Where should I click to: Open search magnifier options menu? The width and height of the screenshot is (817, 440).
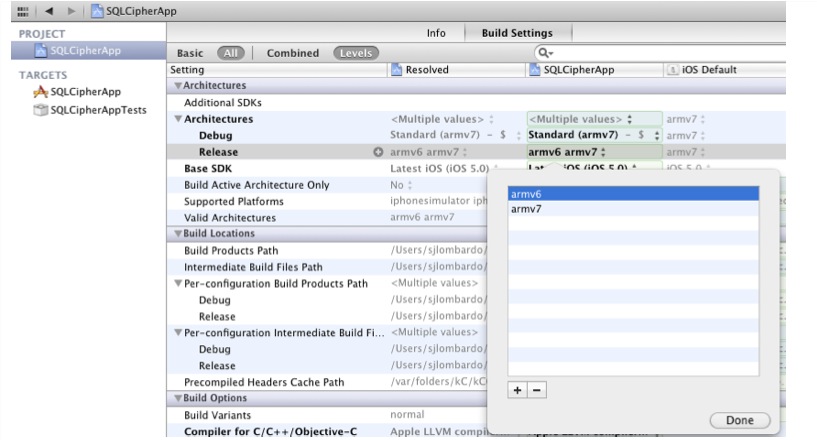tap(546, 53)
